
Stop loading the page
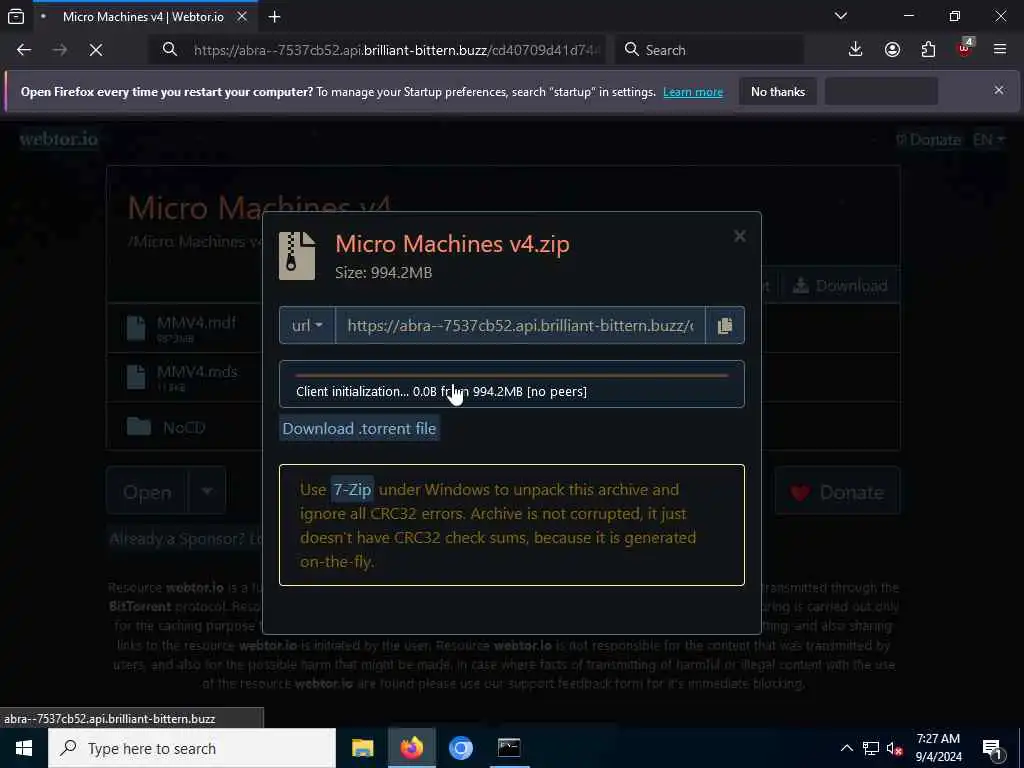96,50
